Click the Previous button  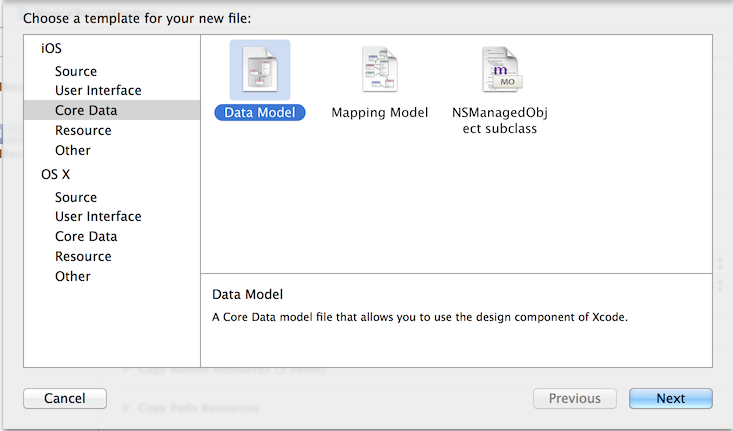click(x=575, y=398)
